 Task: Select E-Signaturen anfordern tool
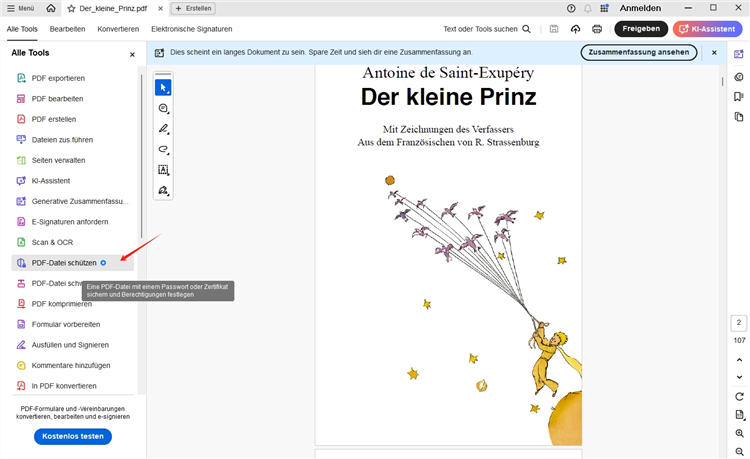73,222
